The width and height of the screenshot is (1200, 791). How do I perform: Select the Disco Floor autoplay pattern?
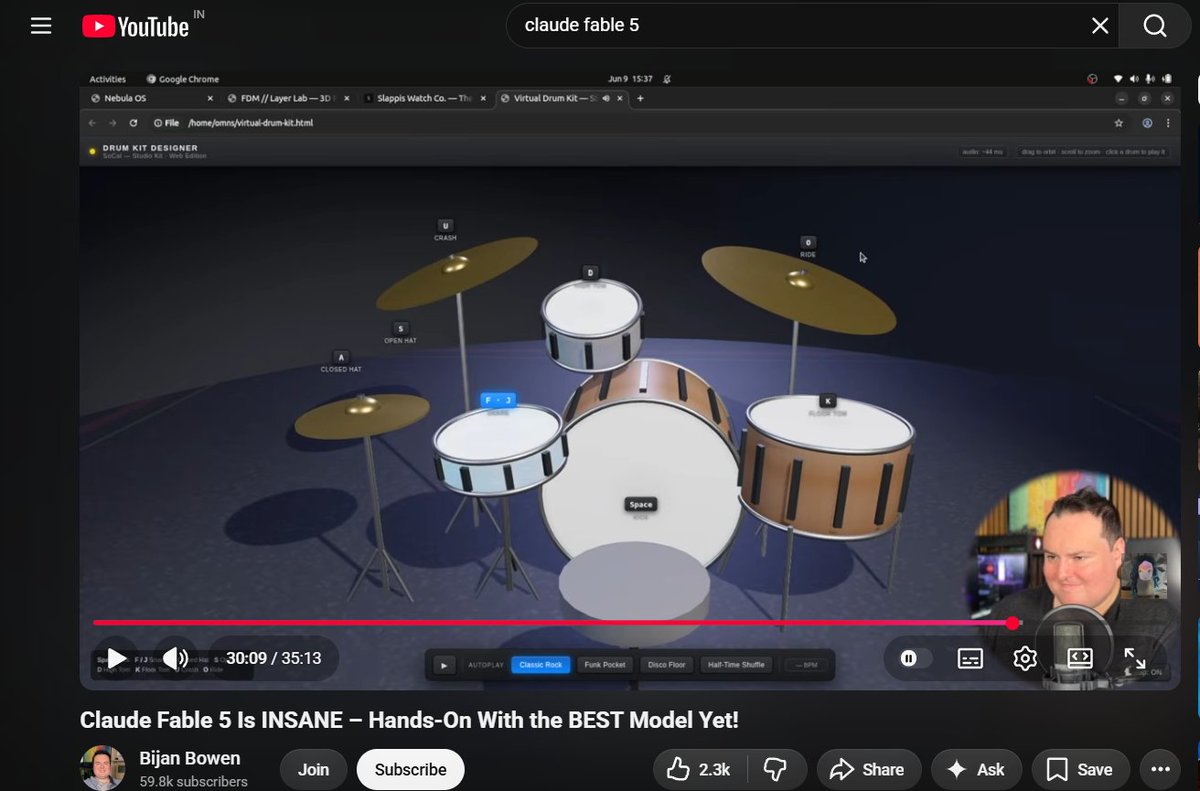[667, 665]
